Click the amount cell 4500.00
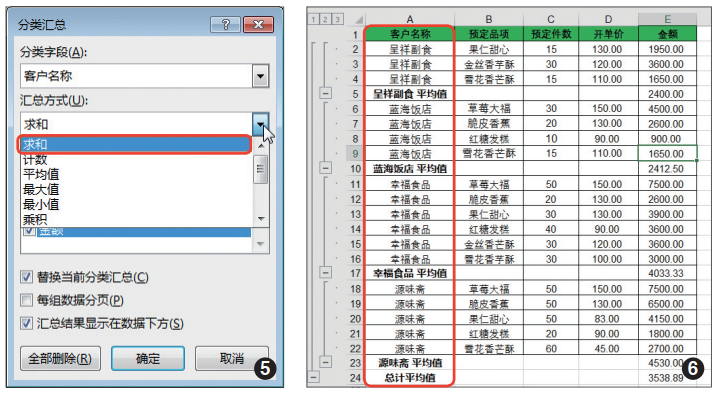The width and height of the screenshot is (719, 397). [x=667, y=109]
